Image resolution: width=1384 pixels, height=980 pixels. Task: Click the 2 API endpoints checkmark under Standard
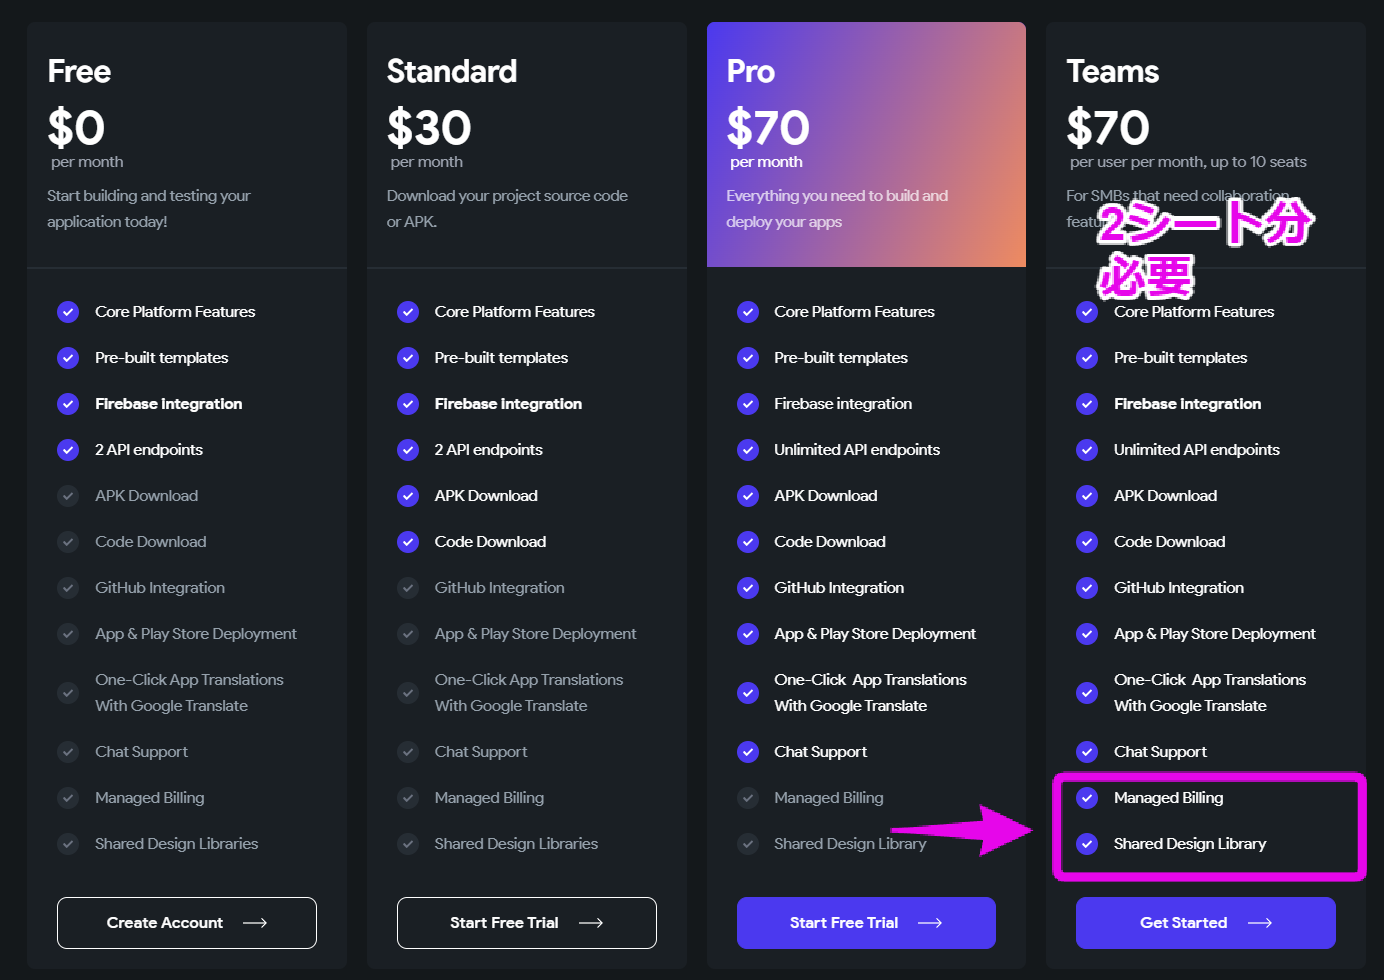point(408,449)
